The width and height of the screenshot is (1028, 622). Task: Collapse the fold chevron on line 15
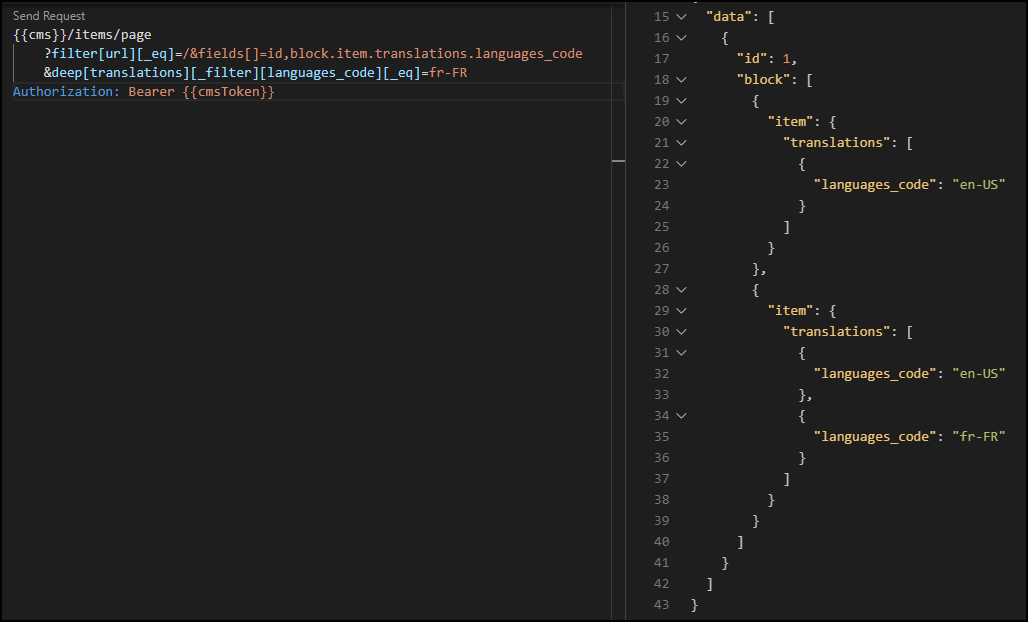(681, 17)
